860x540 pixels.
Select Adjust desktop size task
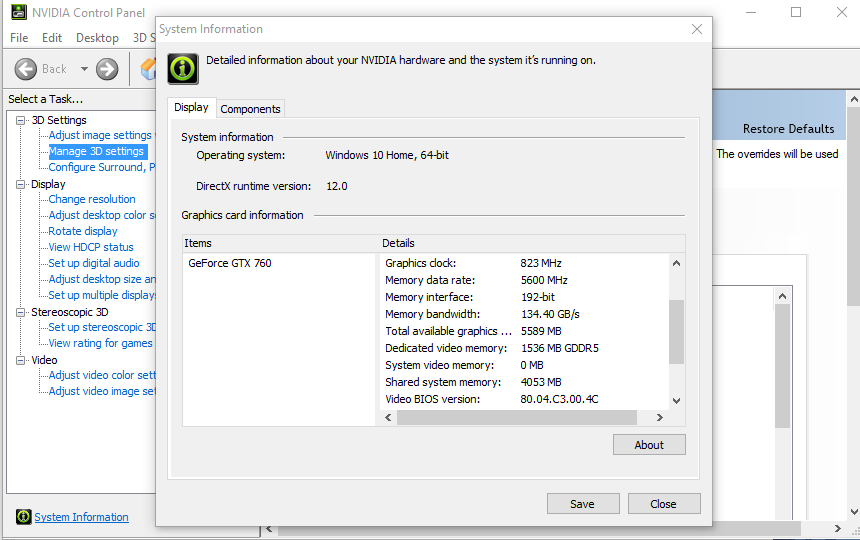[101, 279]
